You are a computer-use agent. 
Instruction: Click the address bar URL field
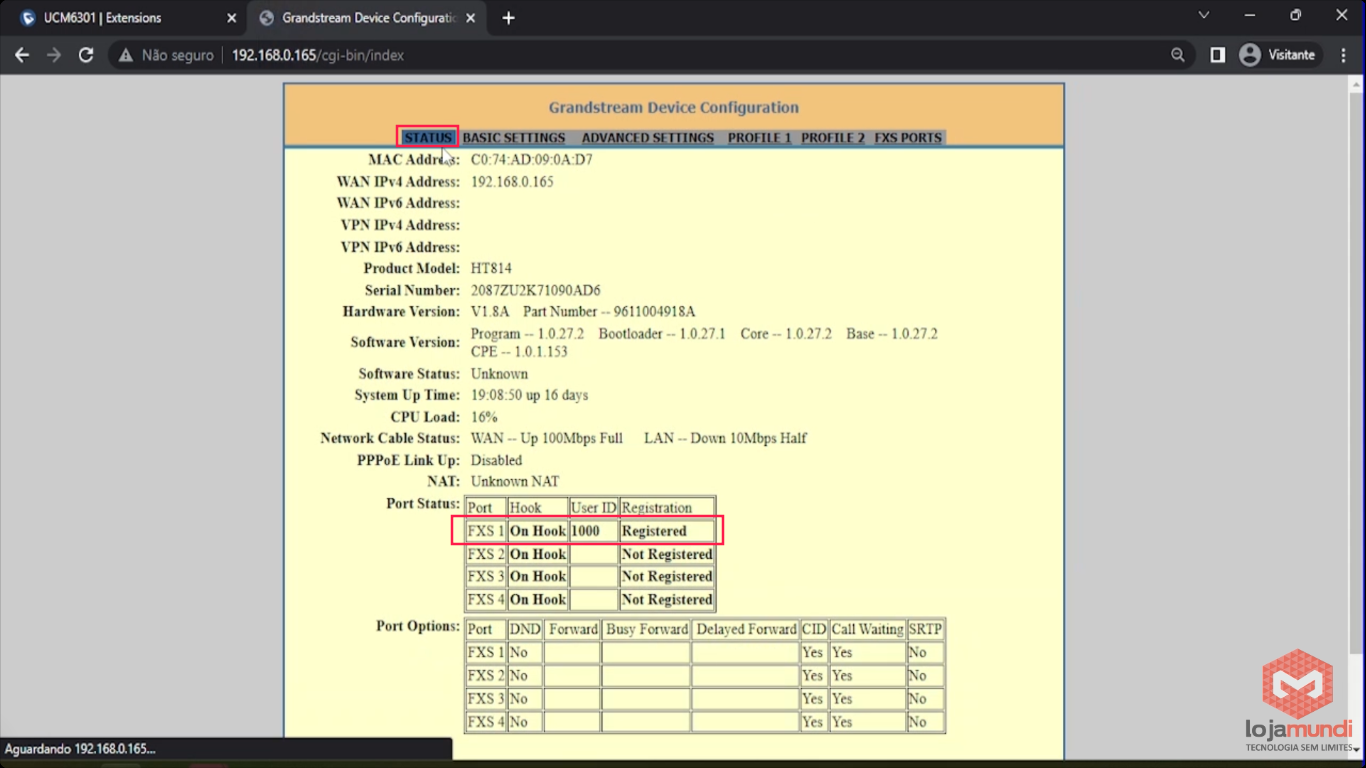point(650,55)
